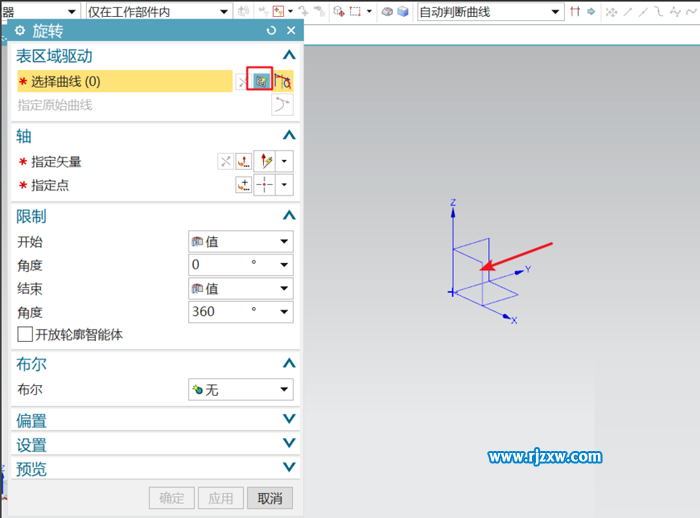
Task: Open the dropdown arrow beside the selection filter icon
Action: point(290,11)
